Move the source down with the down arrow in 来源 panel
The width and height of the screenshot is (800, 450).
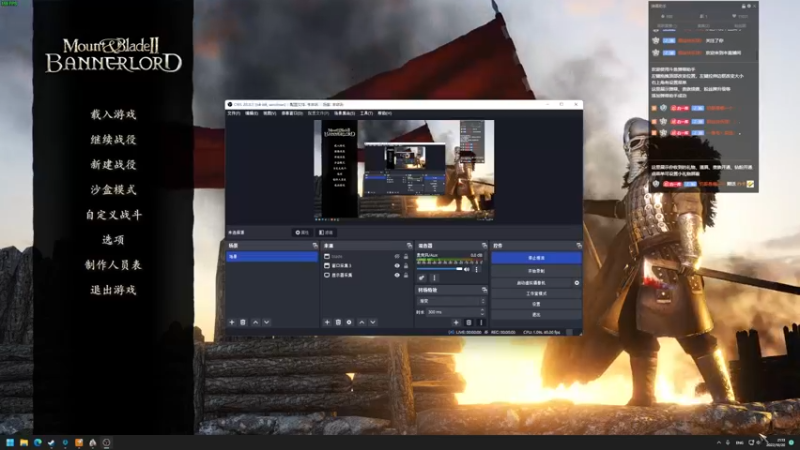373,322
